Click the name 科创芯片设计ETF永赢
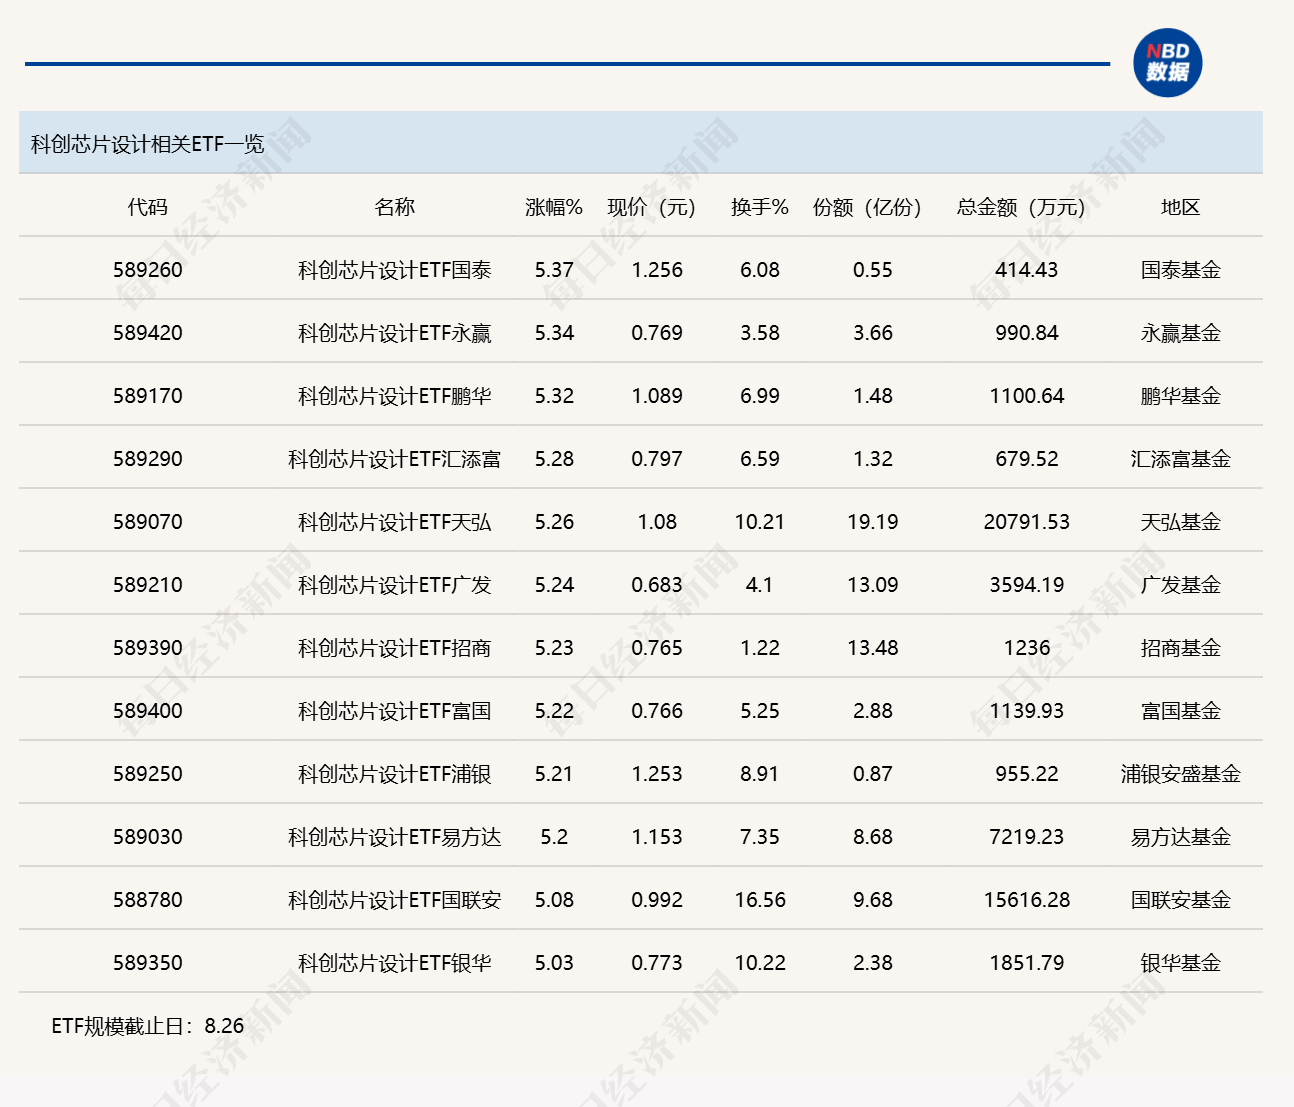The width and height of the screenshot is (1294, 1107). (394, 333)
